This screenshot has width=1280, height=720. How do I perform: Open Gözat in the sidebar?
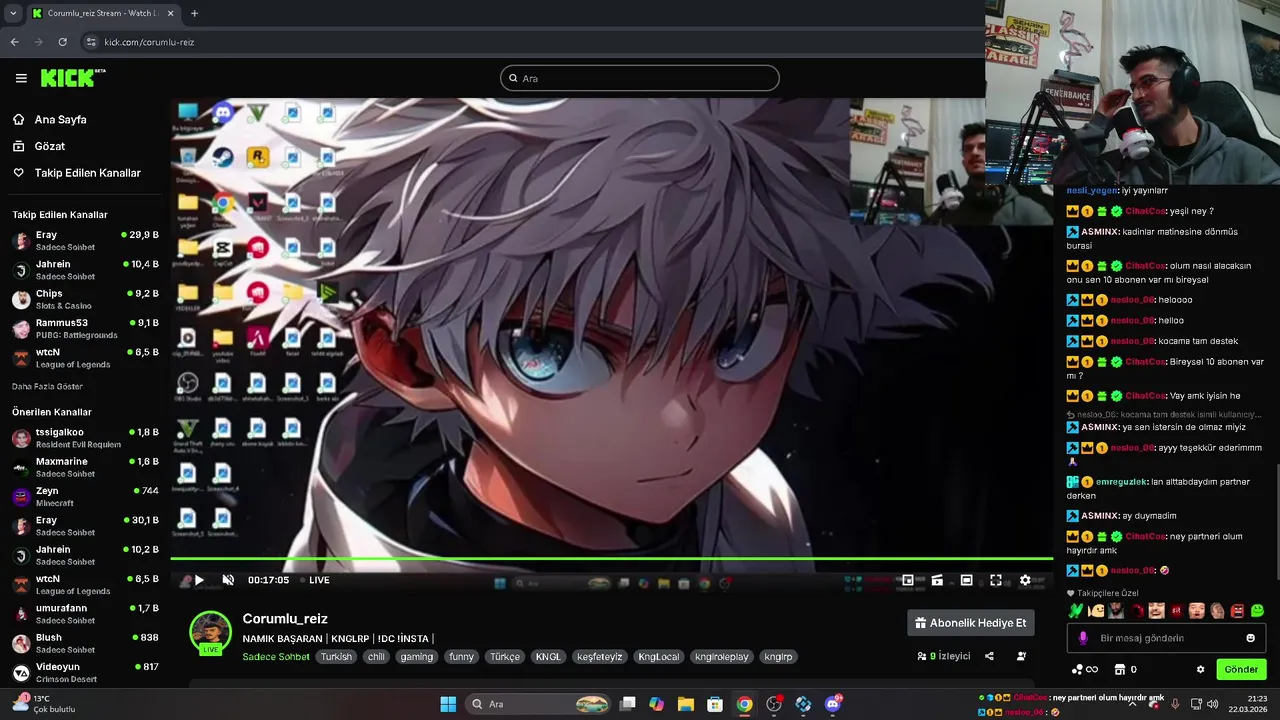point(49,146)
